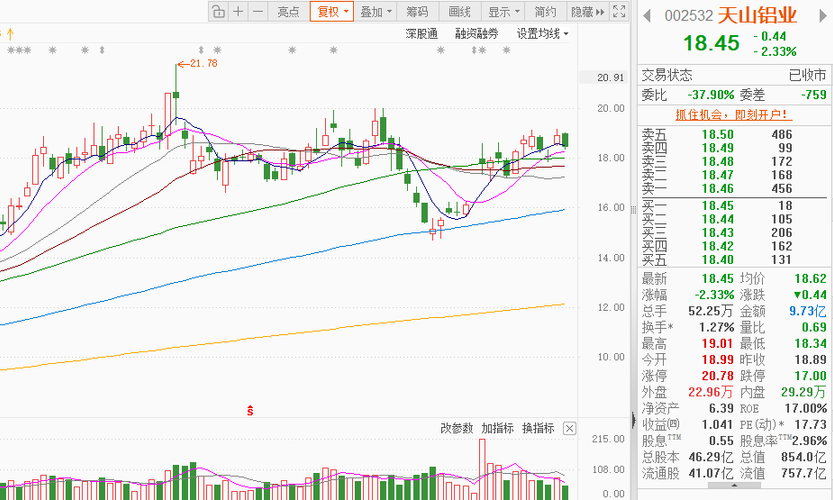The height and width of the screenshot is (500, 833).
Task: Switch to 简约 simple mode
Action: (x=545, y=11)
